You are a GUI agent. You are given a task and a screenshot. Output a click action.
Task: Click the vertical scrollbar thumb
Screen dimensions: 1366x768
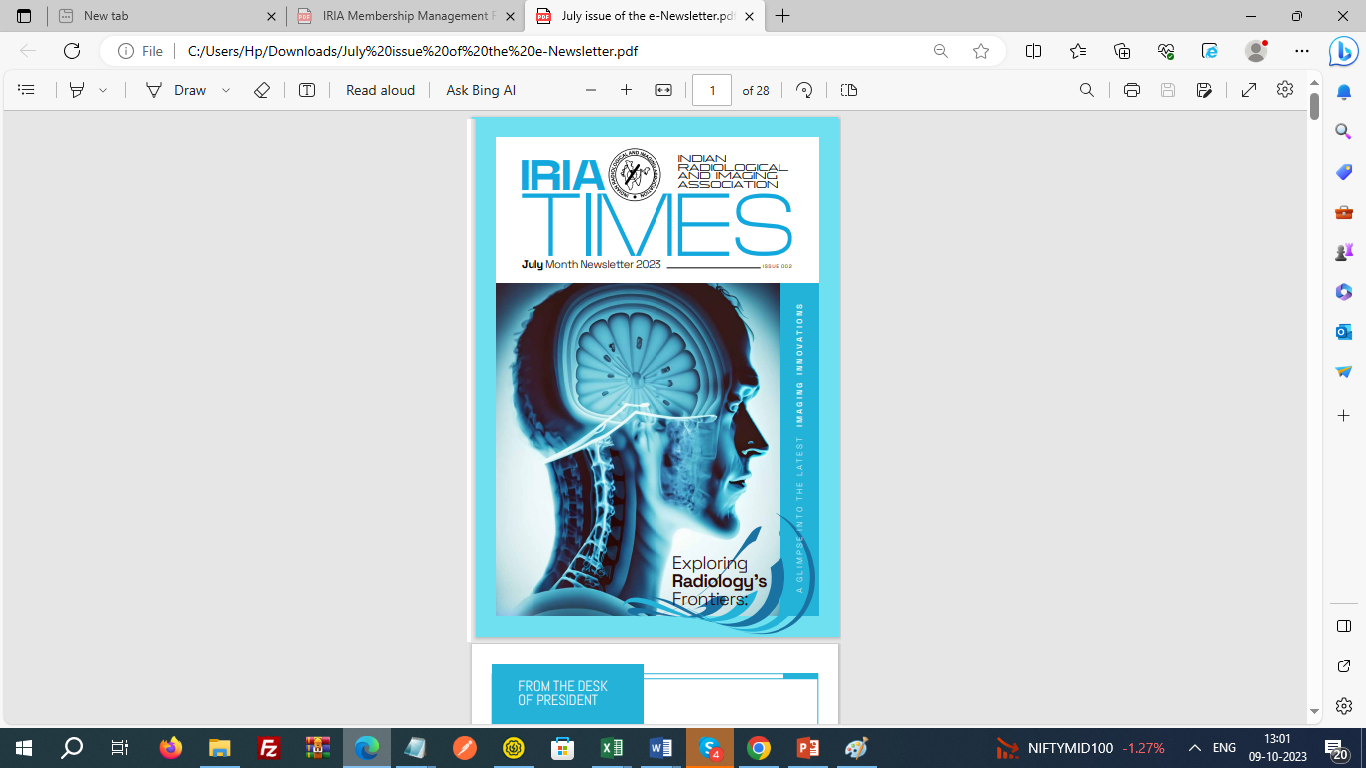[1314, 105]
